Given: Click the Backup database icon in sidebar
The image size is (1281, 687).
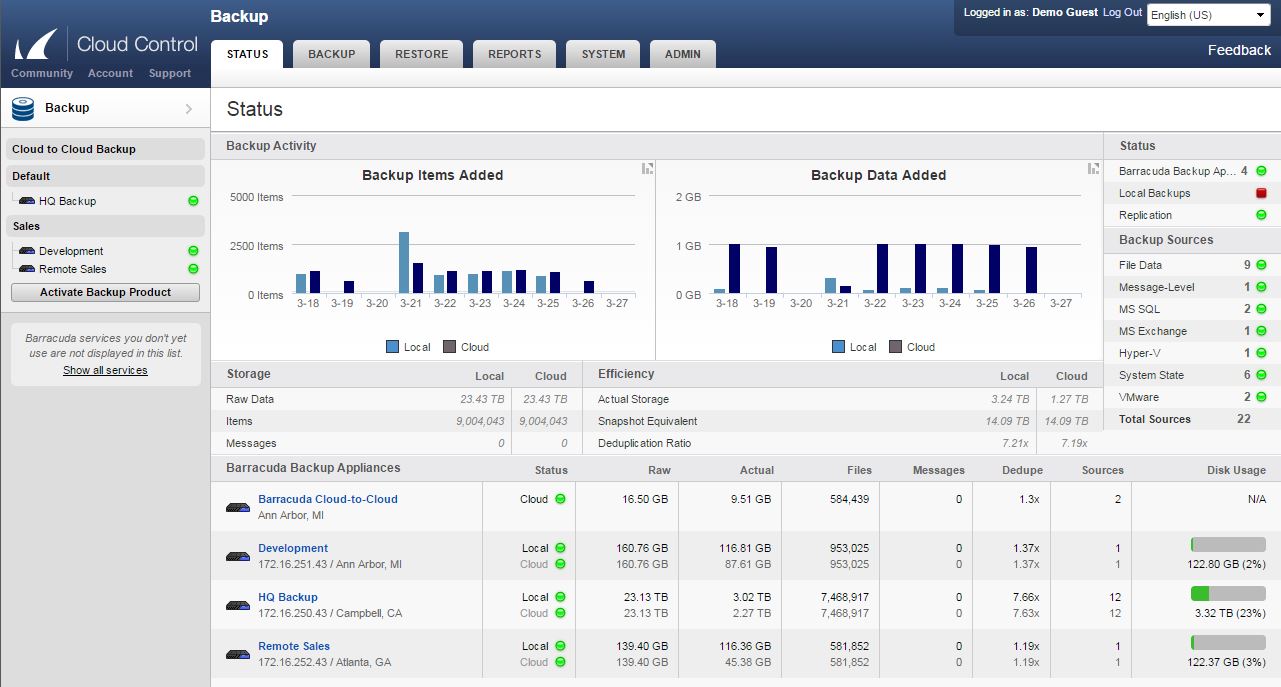Looking at the screenshot, I should point(23,108).
